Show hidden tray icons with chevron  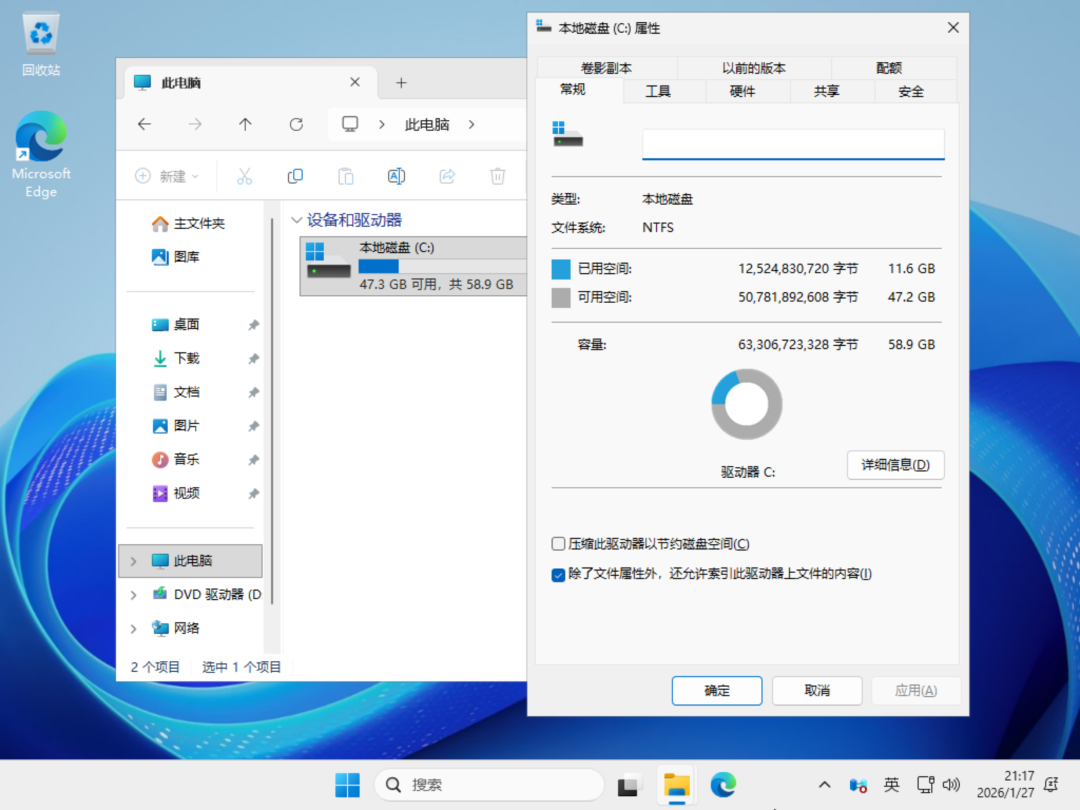pyautogui.click(x=824, y=785)
